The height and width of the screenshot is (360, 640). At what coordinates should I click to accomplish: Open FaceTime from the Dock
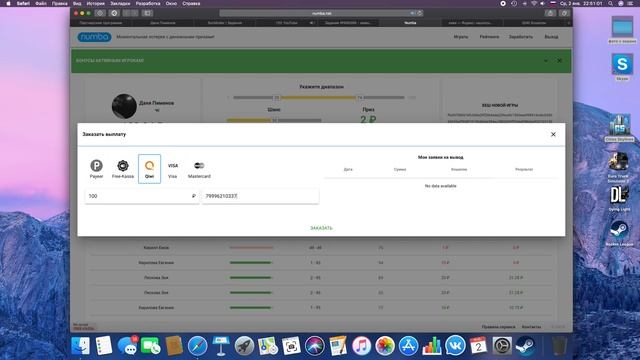[151, 346]
